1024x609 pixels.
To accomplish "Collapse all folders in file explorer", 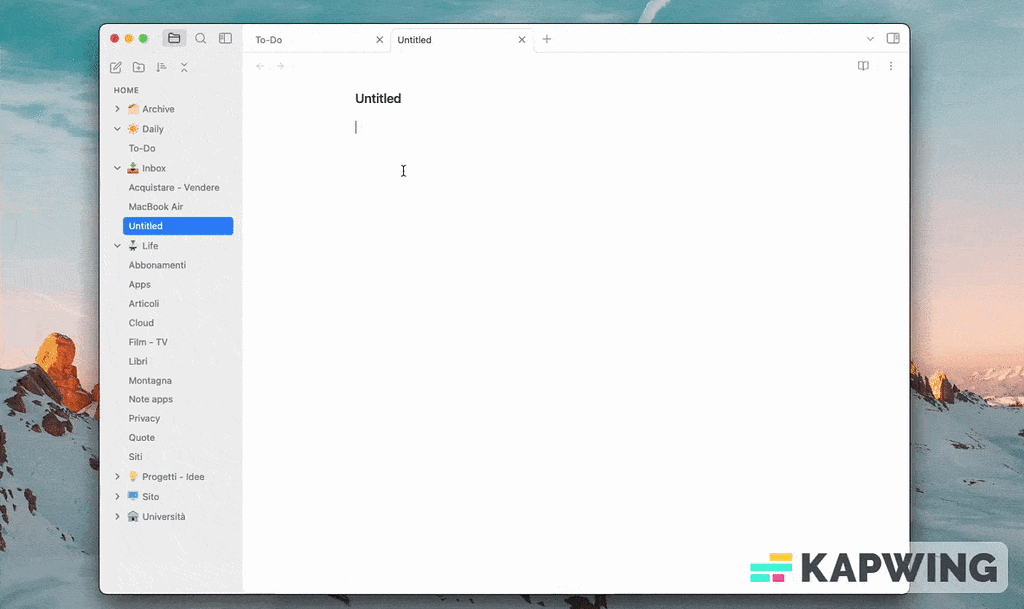I will coord(184,67).
